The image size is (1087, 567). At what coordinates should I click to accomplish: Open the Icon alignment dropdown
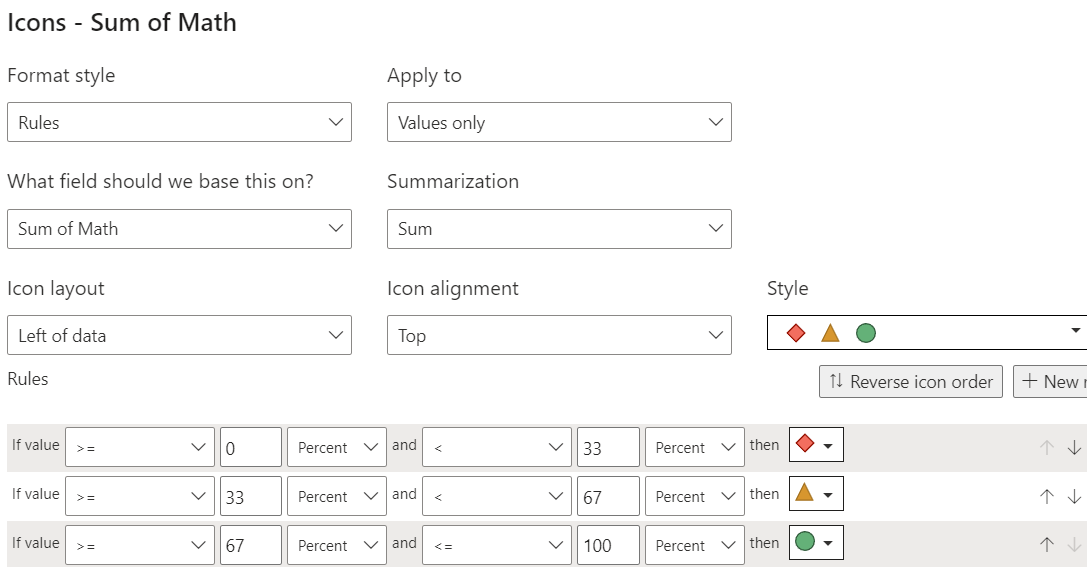pos(559,335)
